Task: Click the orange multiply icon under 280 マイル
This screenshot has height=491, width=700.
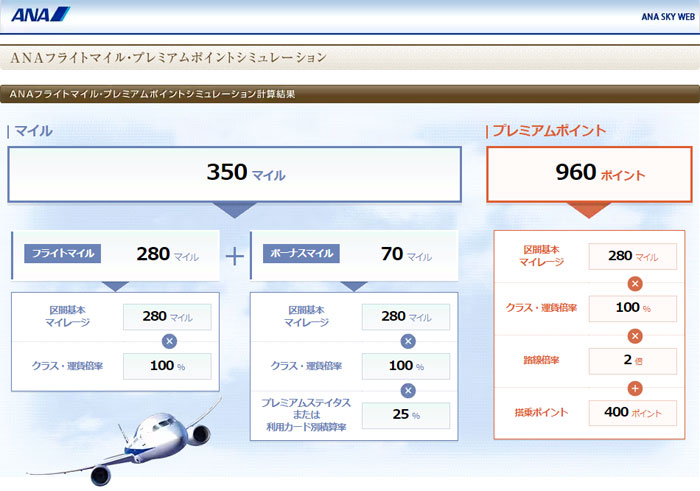Action: coord(635,284)
